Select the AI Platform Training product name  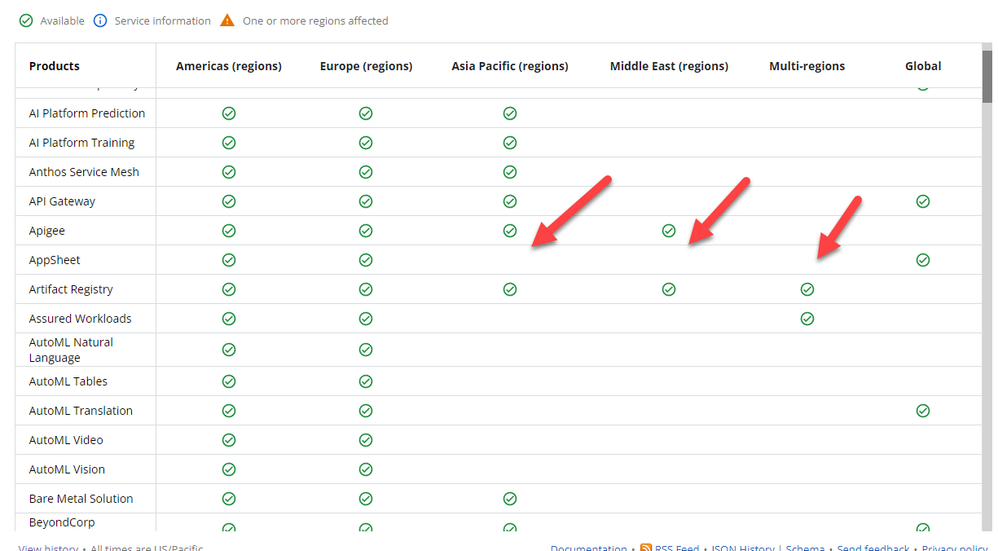point(81,143)
